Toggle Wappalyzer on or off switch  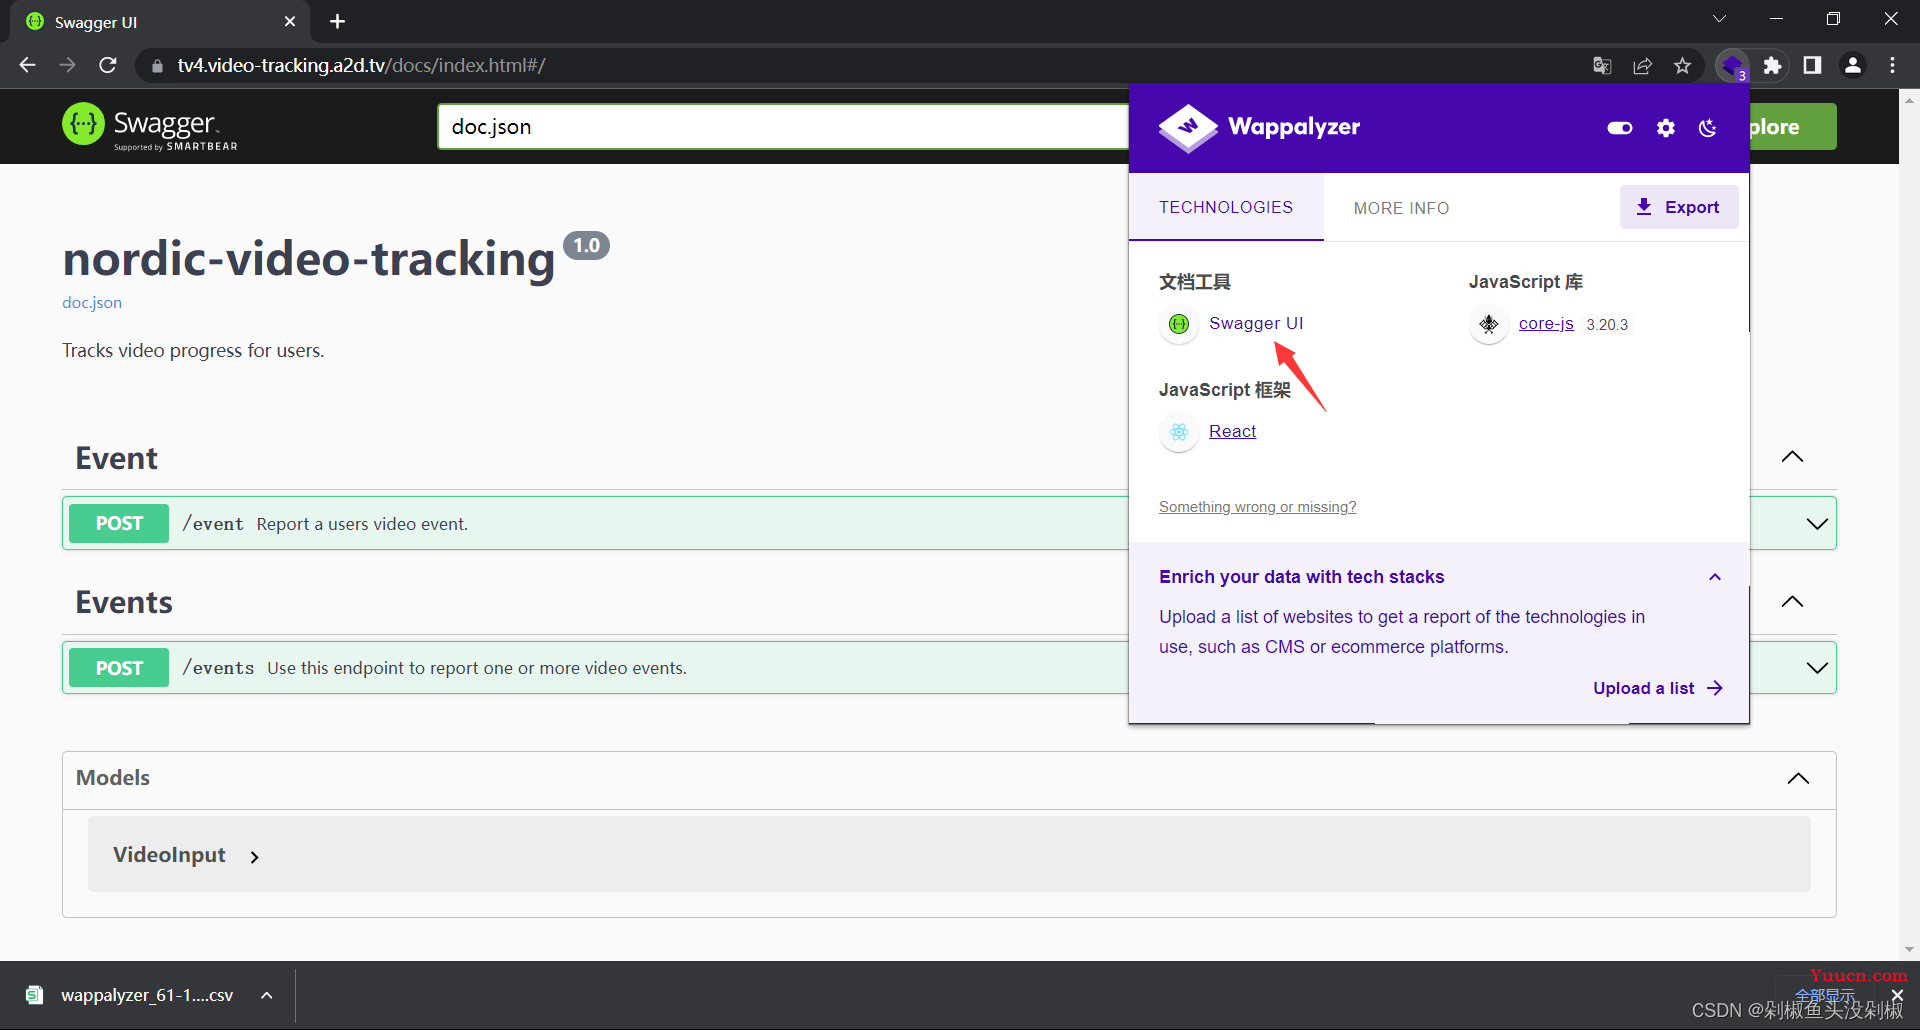click(1620, 128)
